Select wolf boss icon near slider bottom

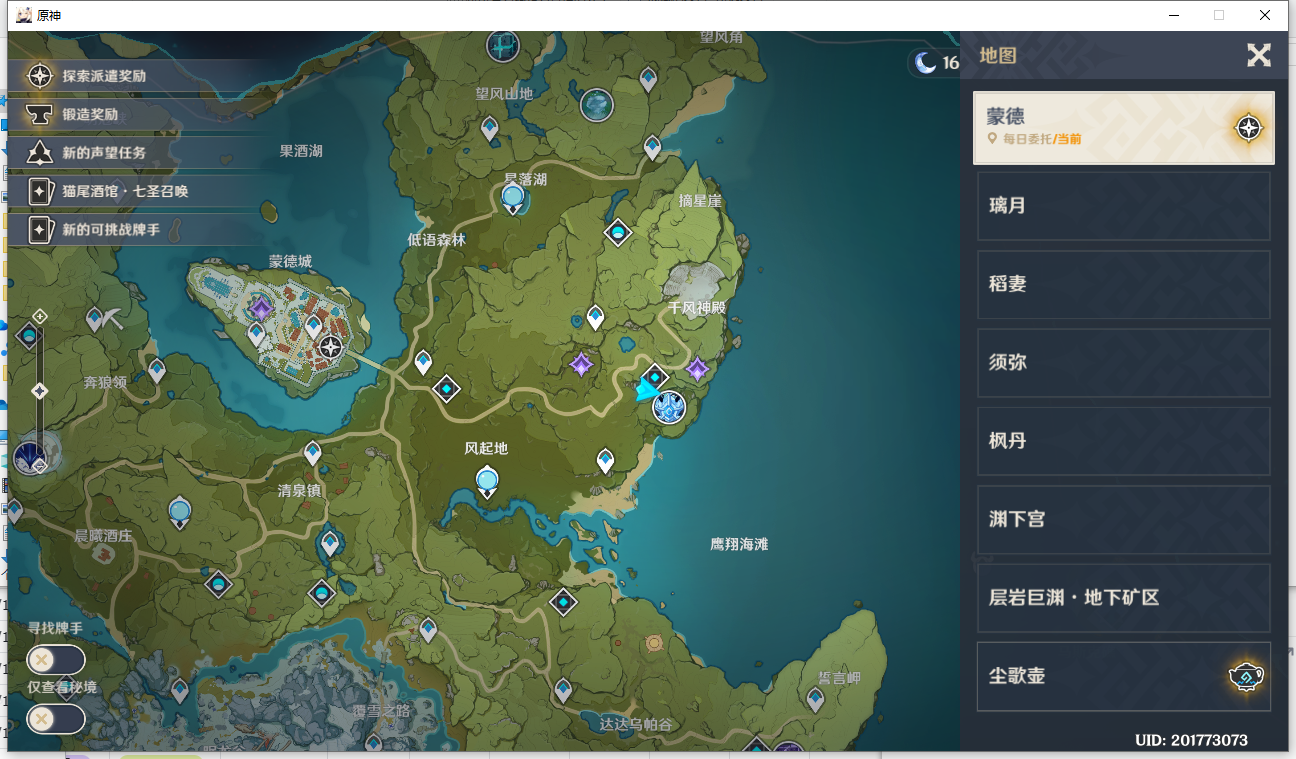[28, 458]
